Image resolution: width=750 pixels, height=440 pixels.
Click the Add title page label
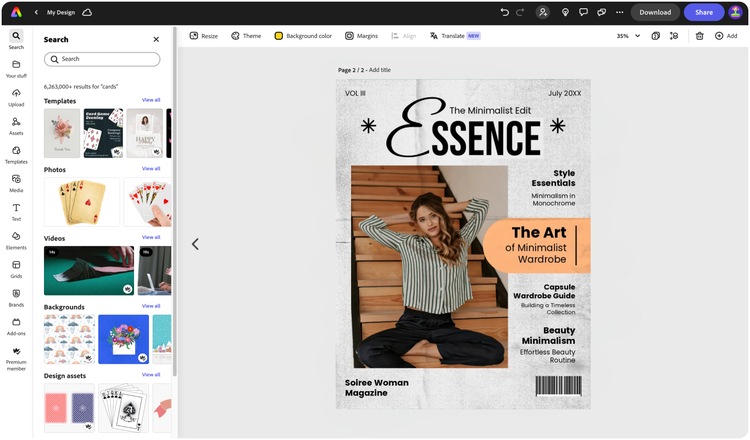pyautogui.click(x=380, y=70)
